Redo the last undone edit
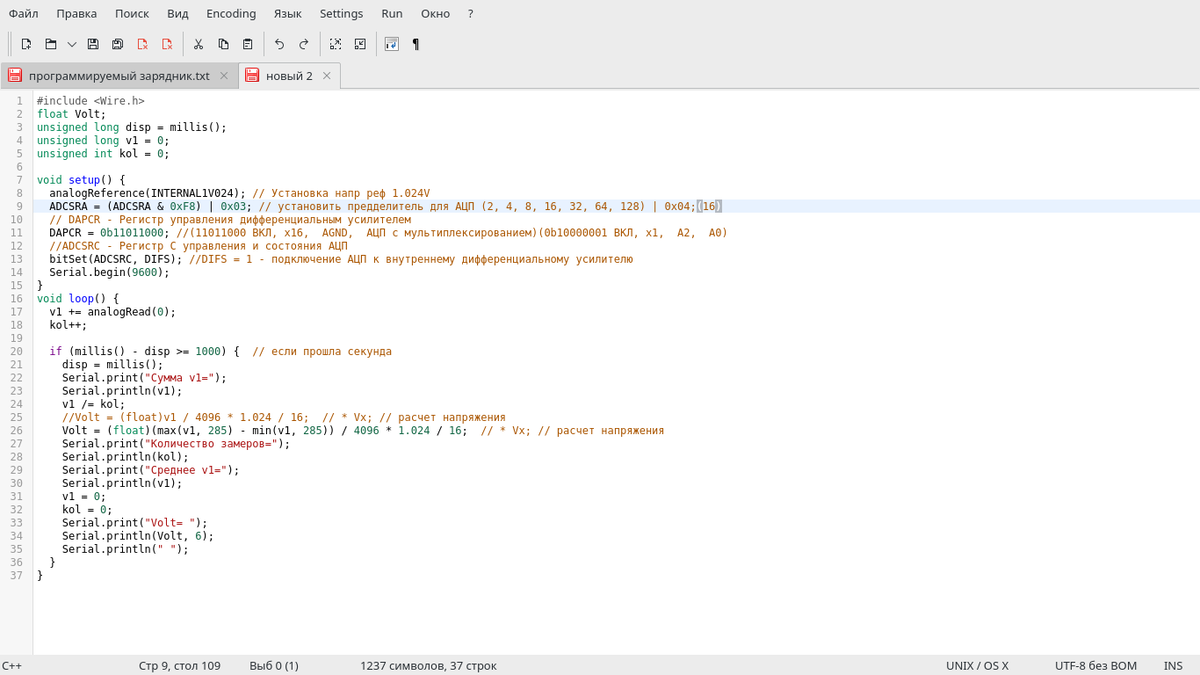The image size is (1200, 675). (x=304, y=44)
